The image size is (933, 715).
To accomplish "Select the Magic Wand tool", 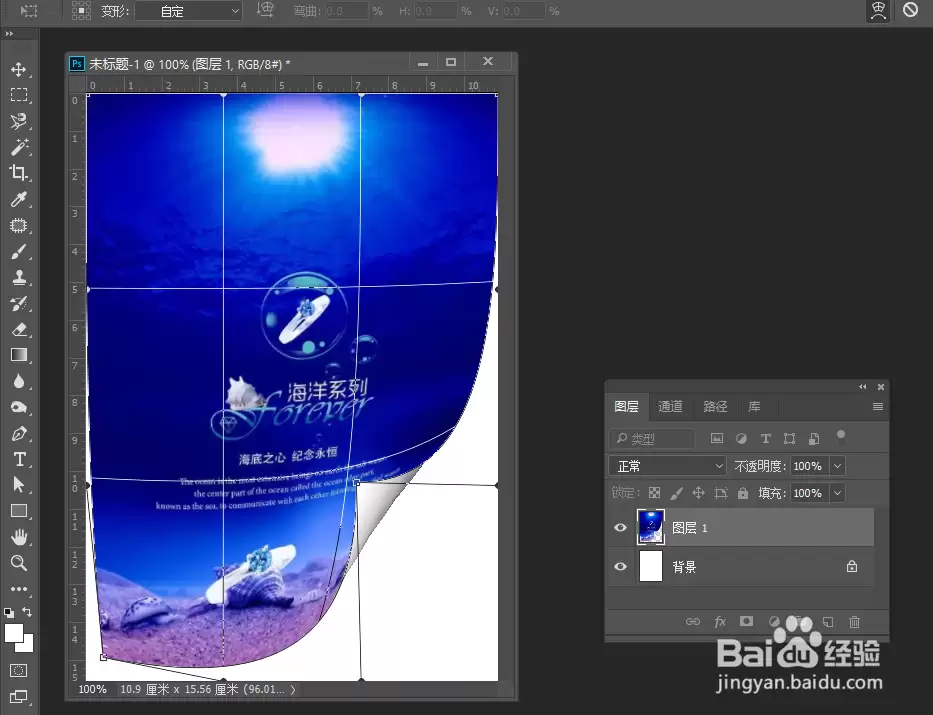I will [18, 146].
